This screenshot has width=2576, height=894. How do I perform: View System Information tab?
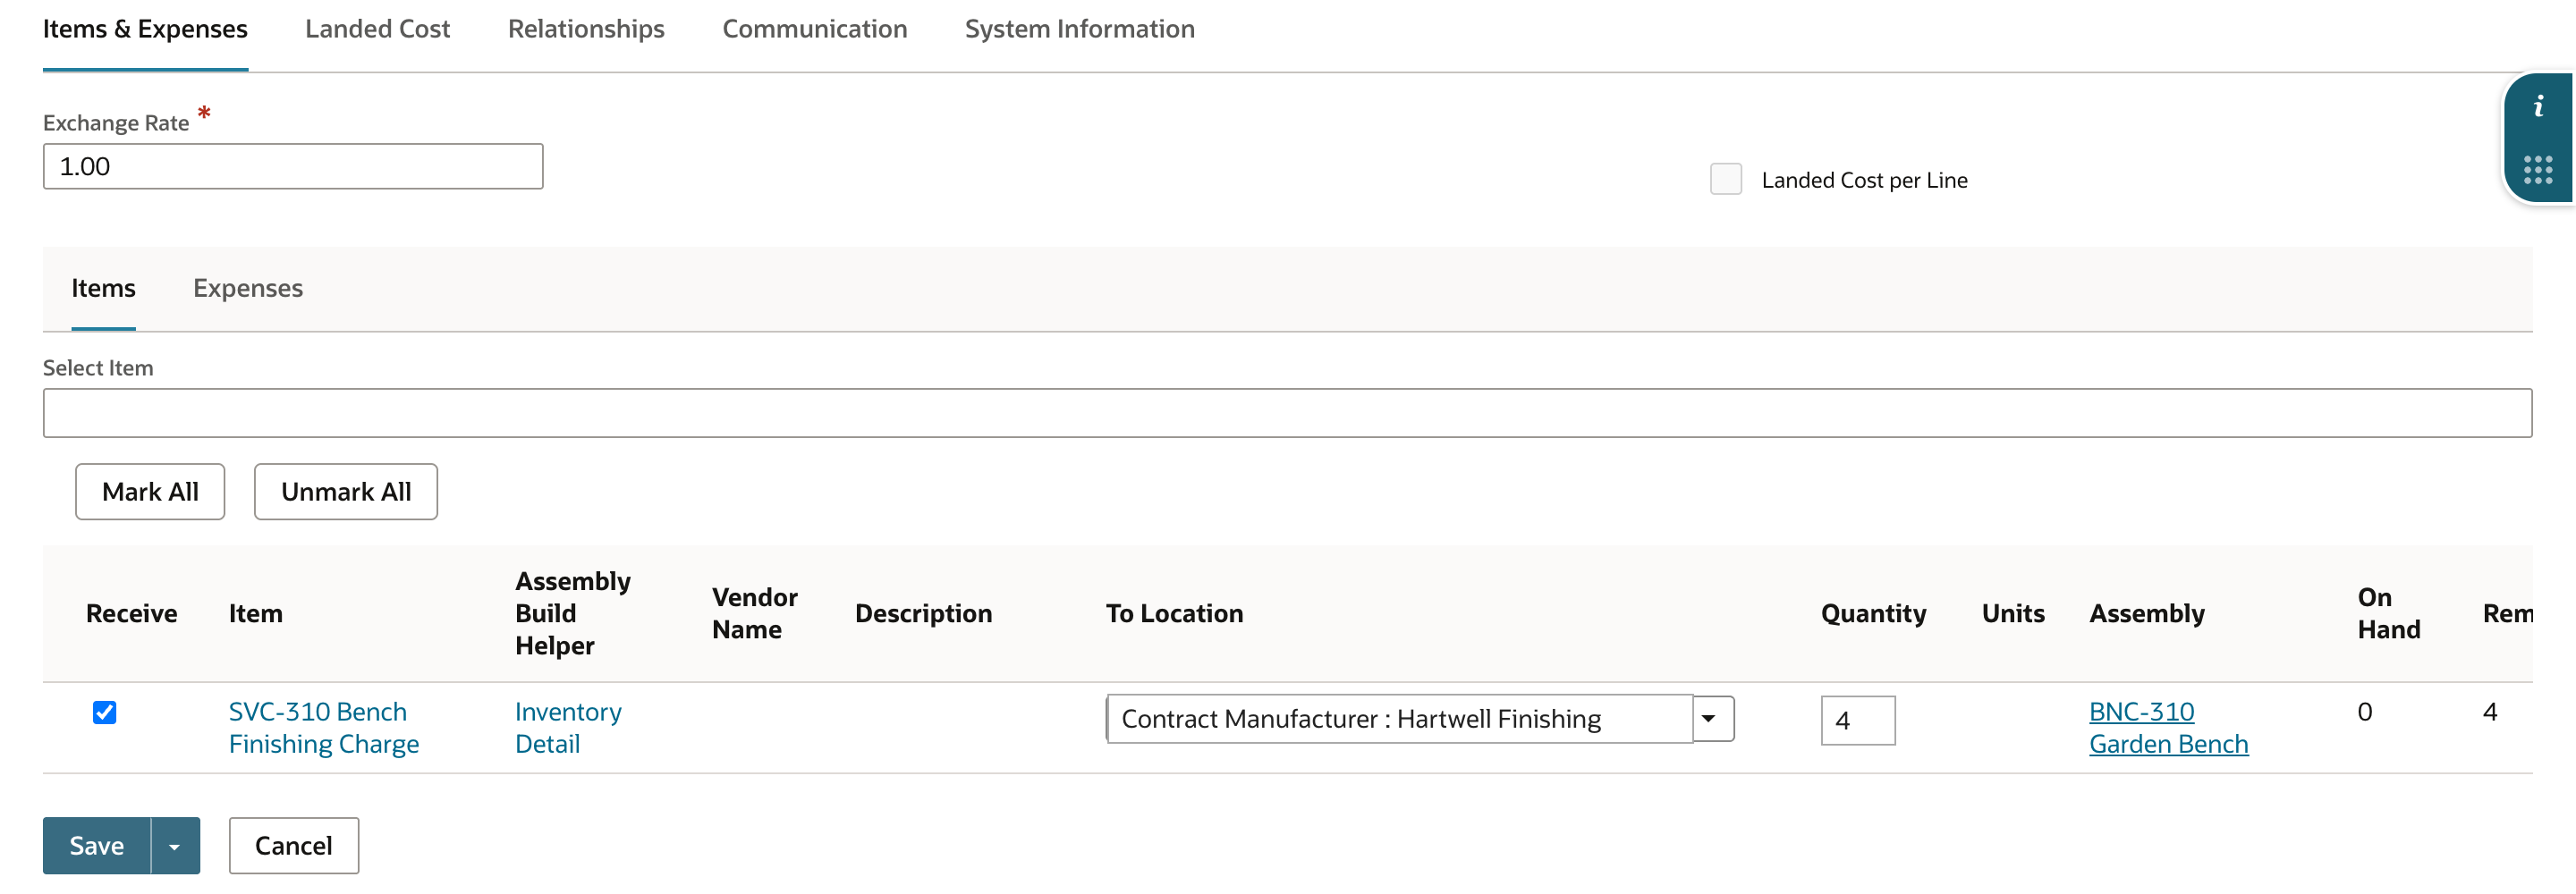[1079, 29]
